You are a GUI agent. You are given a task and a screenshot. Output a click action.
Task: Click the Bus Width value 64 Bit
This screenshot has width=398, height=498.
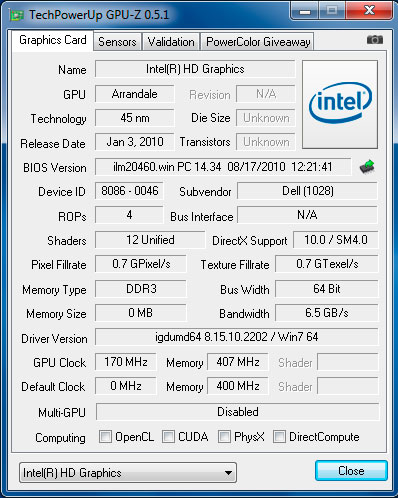click(x=327, y=289)
